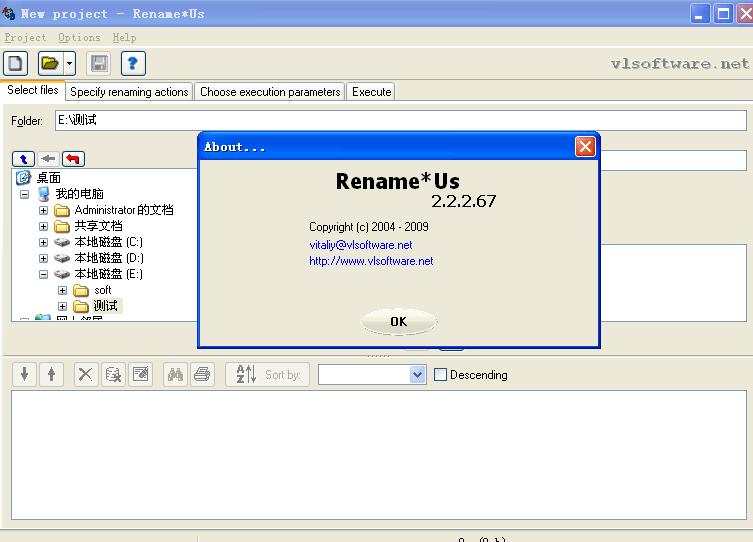Screen dimensions: 753x542
Task: Click the Open project folder icon
Action: click(x=50, y=63)
